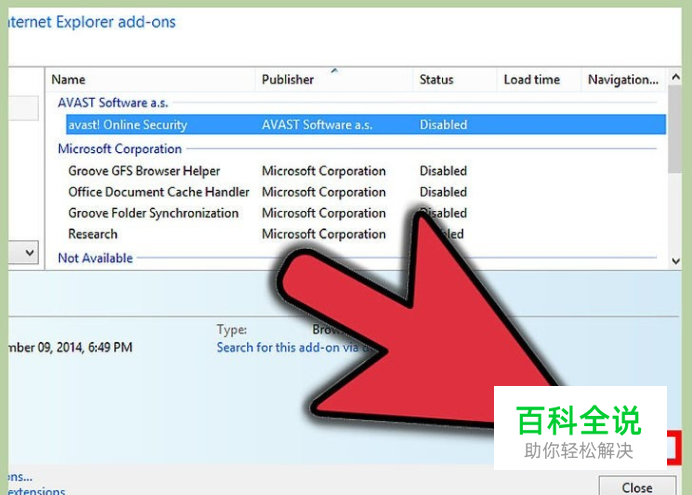Click Disabled status of Office Document Cache Handler
Image resolution: width=692 pixels, height=495 pixels.
pyautogui.click(x=443, y=192)
